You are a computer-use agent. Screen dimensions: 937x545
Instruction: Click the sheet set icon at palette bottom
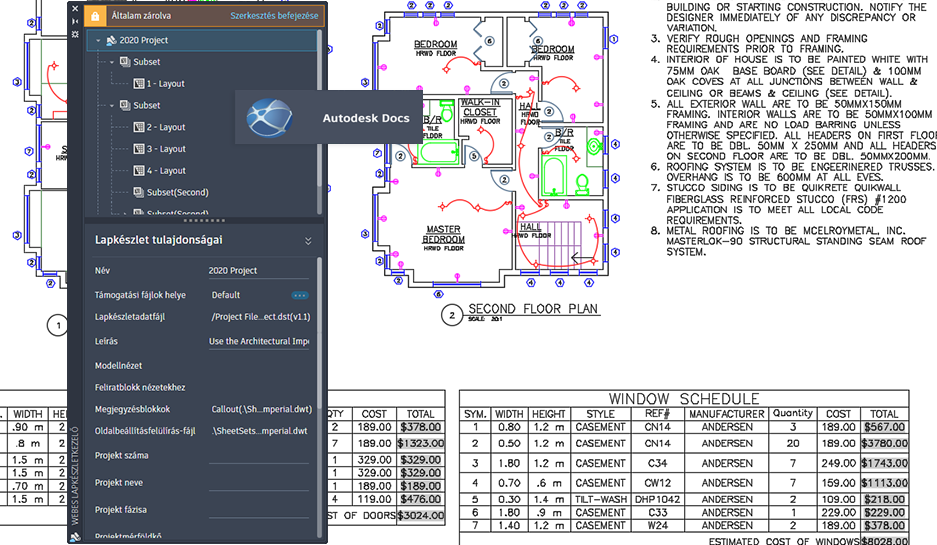(75, 537)
